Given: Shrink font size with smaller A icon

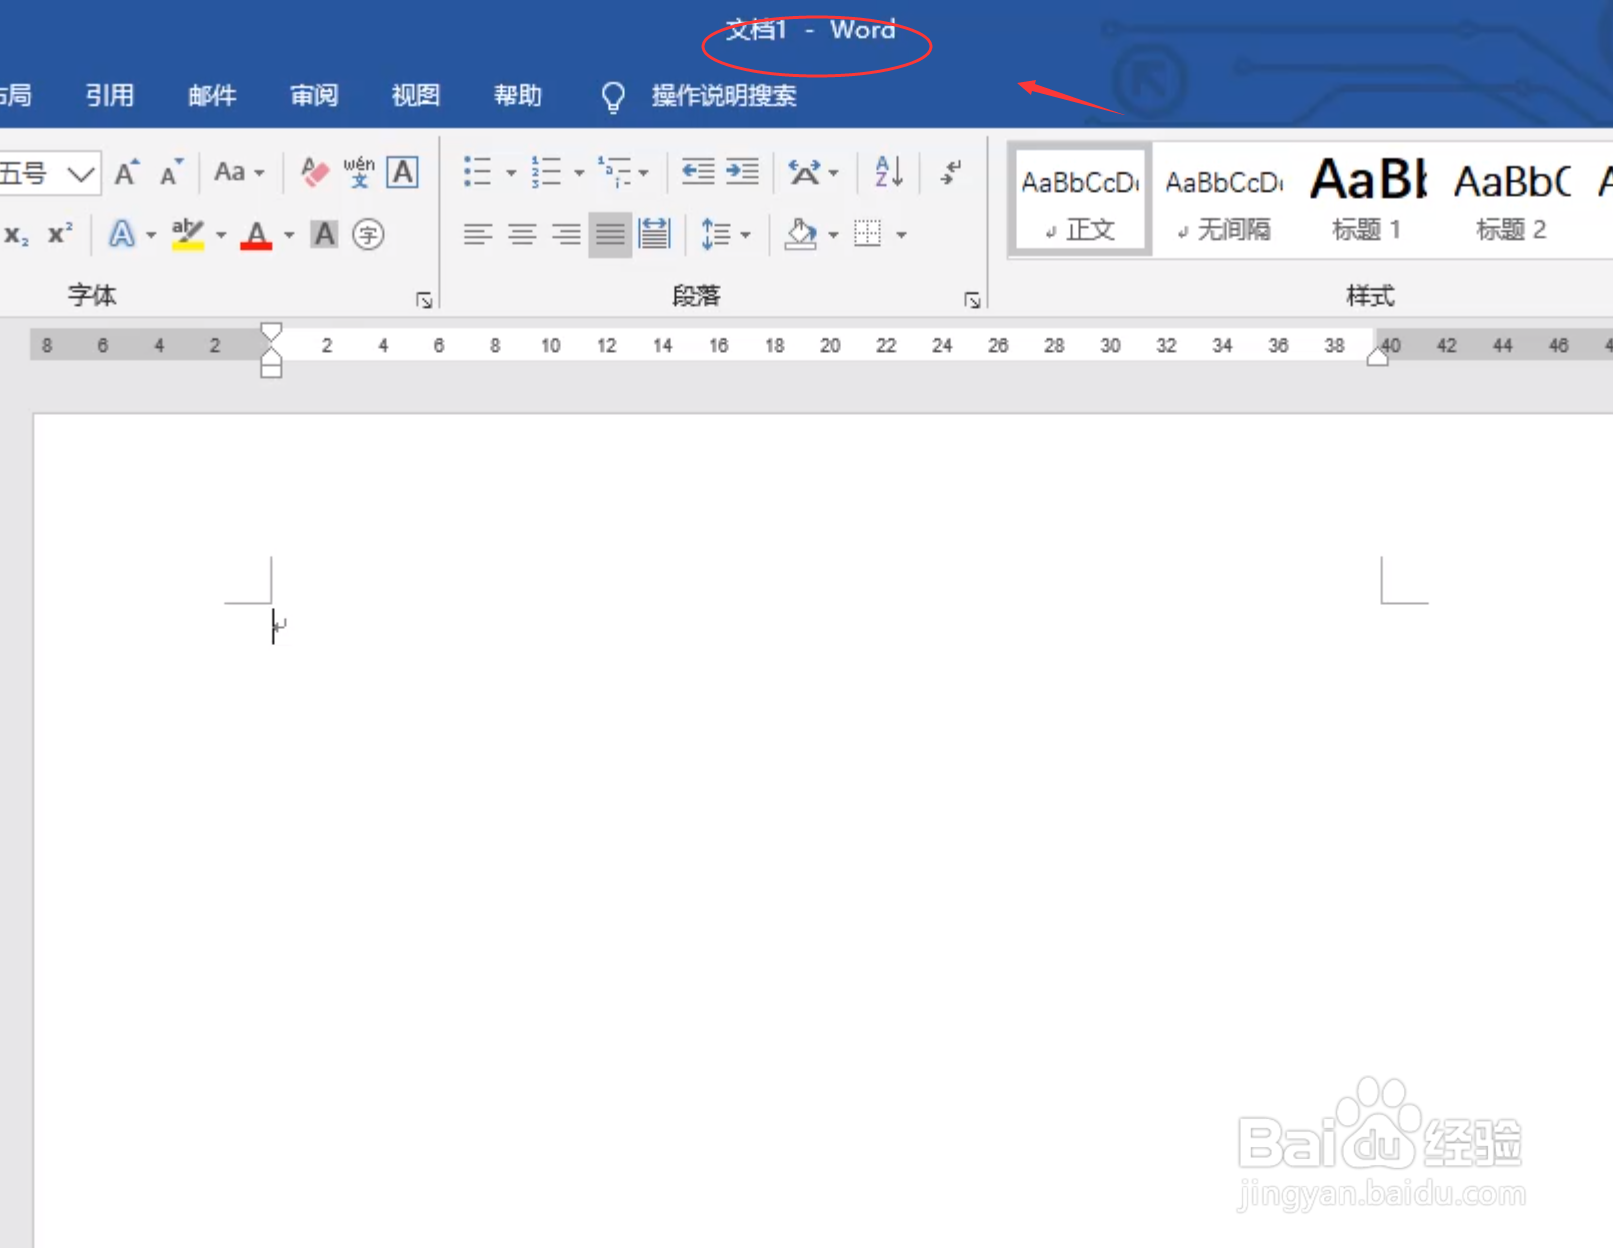Looking at the screenshot, I should [171, 173].
